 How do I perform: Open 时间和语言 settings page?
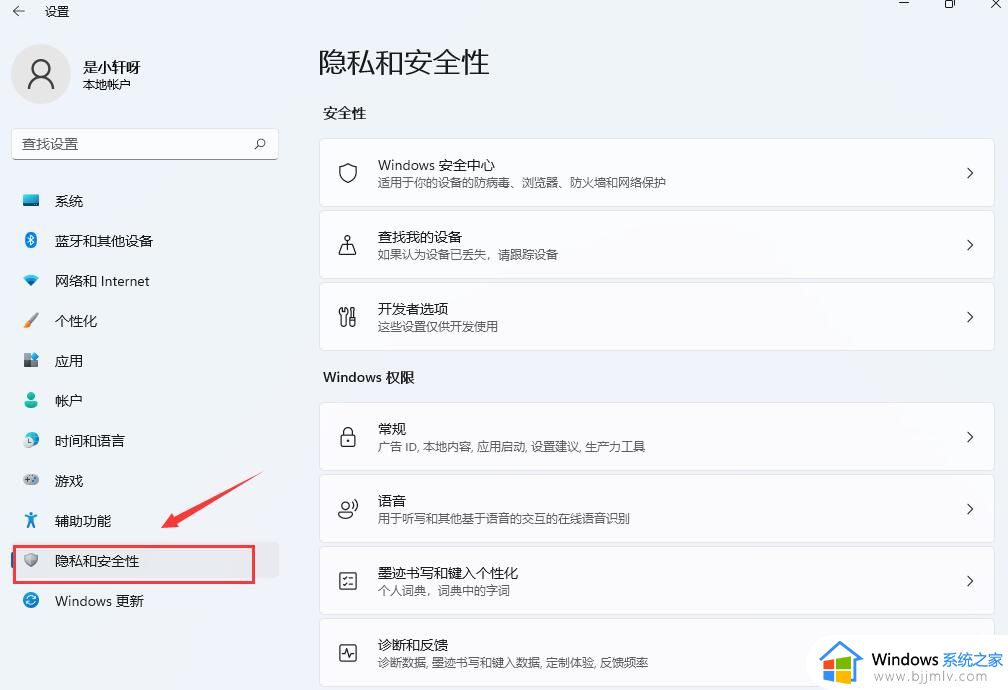(145, 440)
